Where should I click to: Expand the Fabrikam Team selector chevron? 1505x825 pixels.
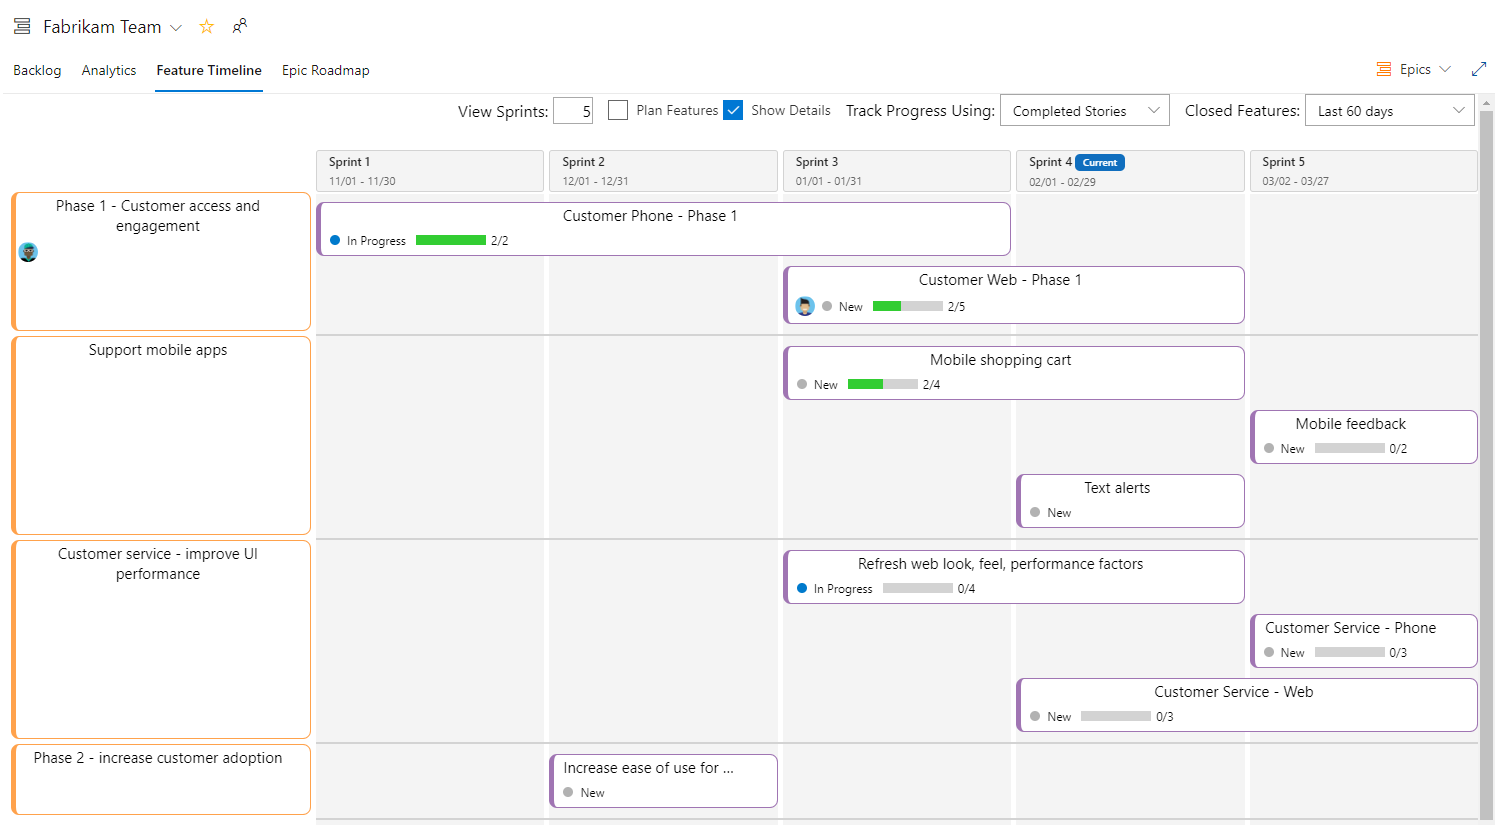[176, 28]
